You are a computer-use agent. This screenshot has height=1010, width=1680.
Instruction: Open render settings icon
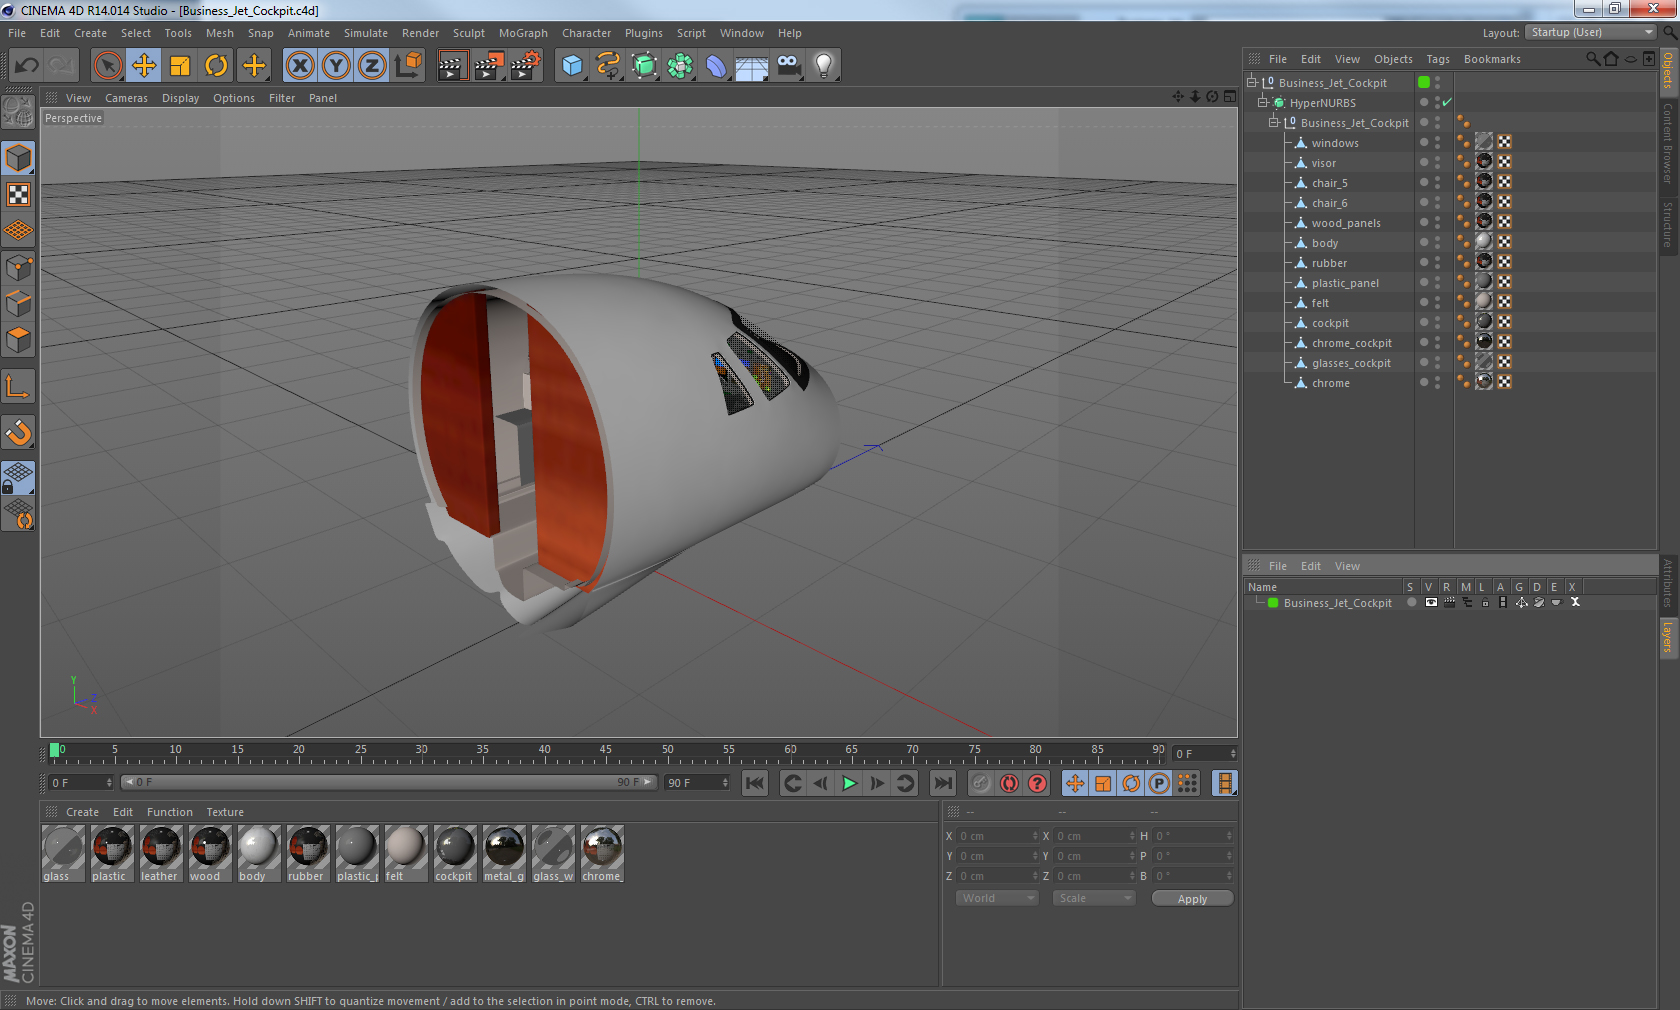point(525,66)
